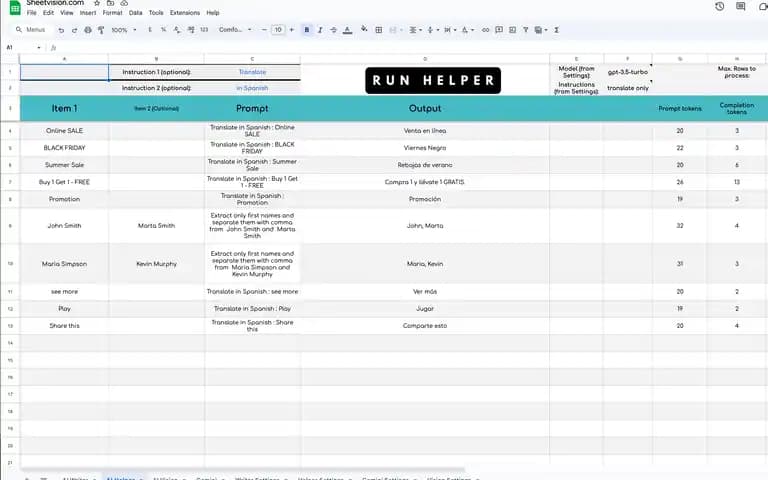Open the functions sigma menu

pyautogui.click(x=556, y=30)
